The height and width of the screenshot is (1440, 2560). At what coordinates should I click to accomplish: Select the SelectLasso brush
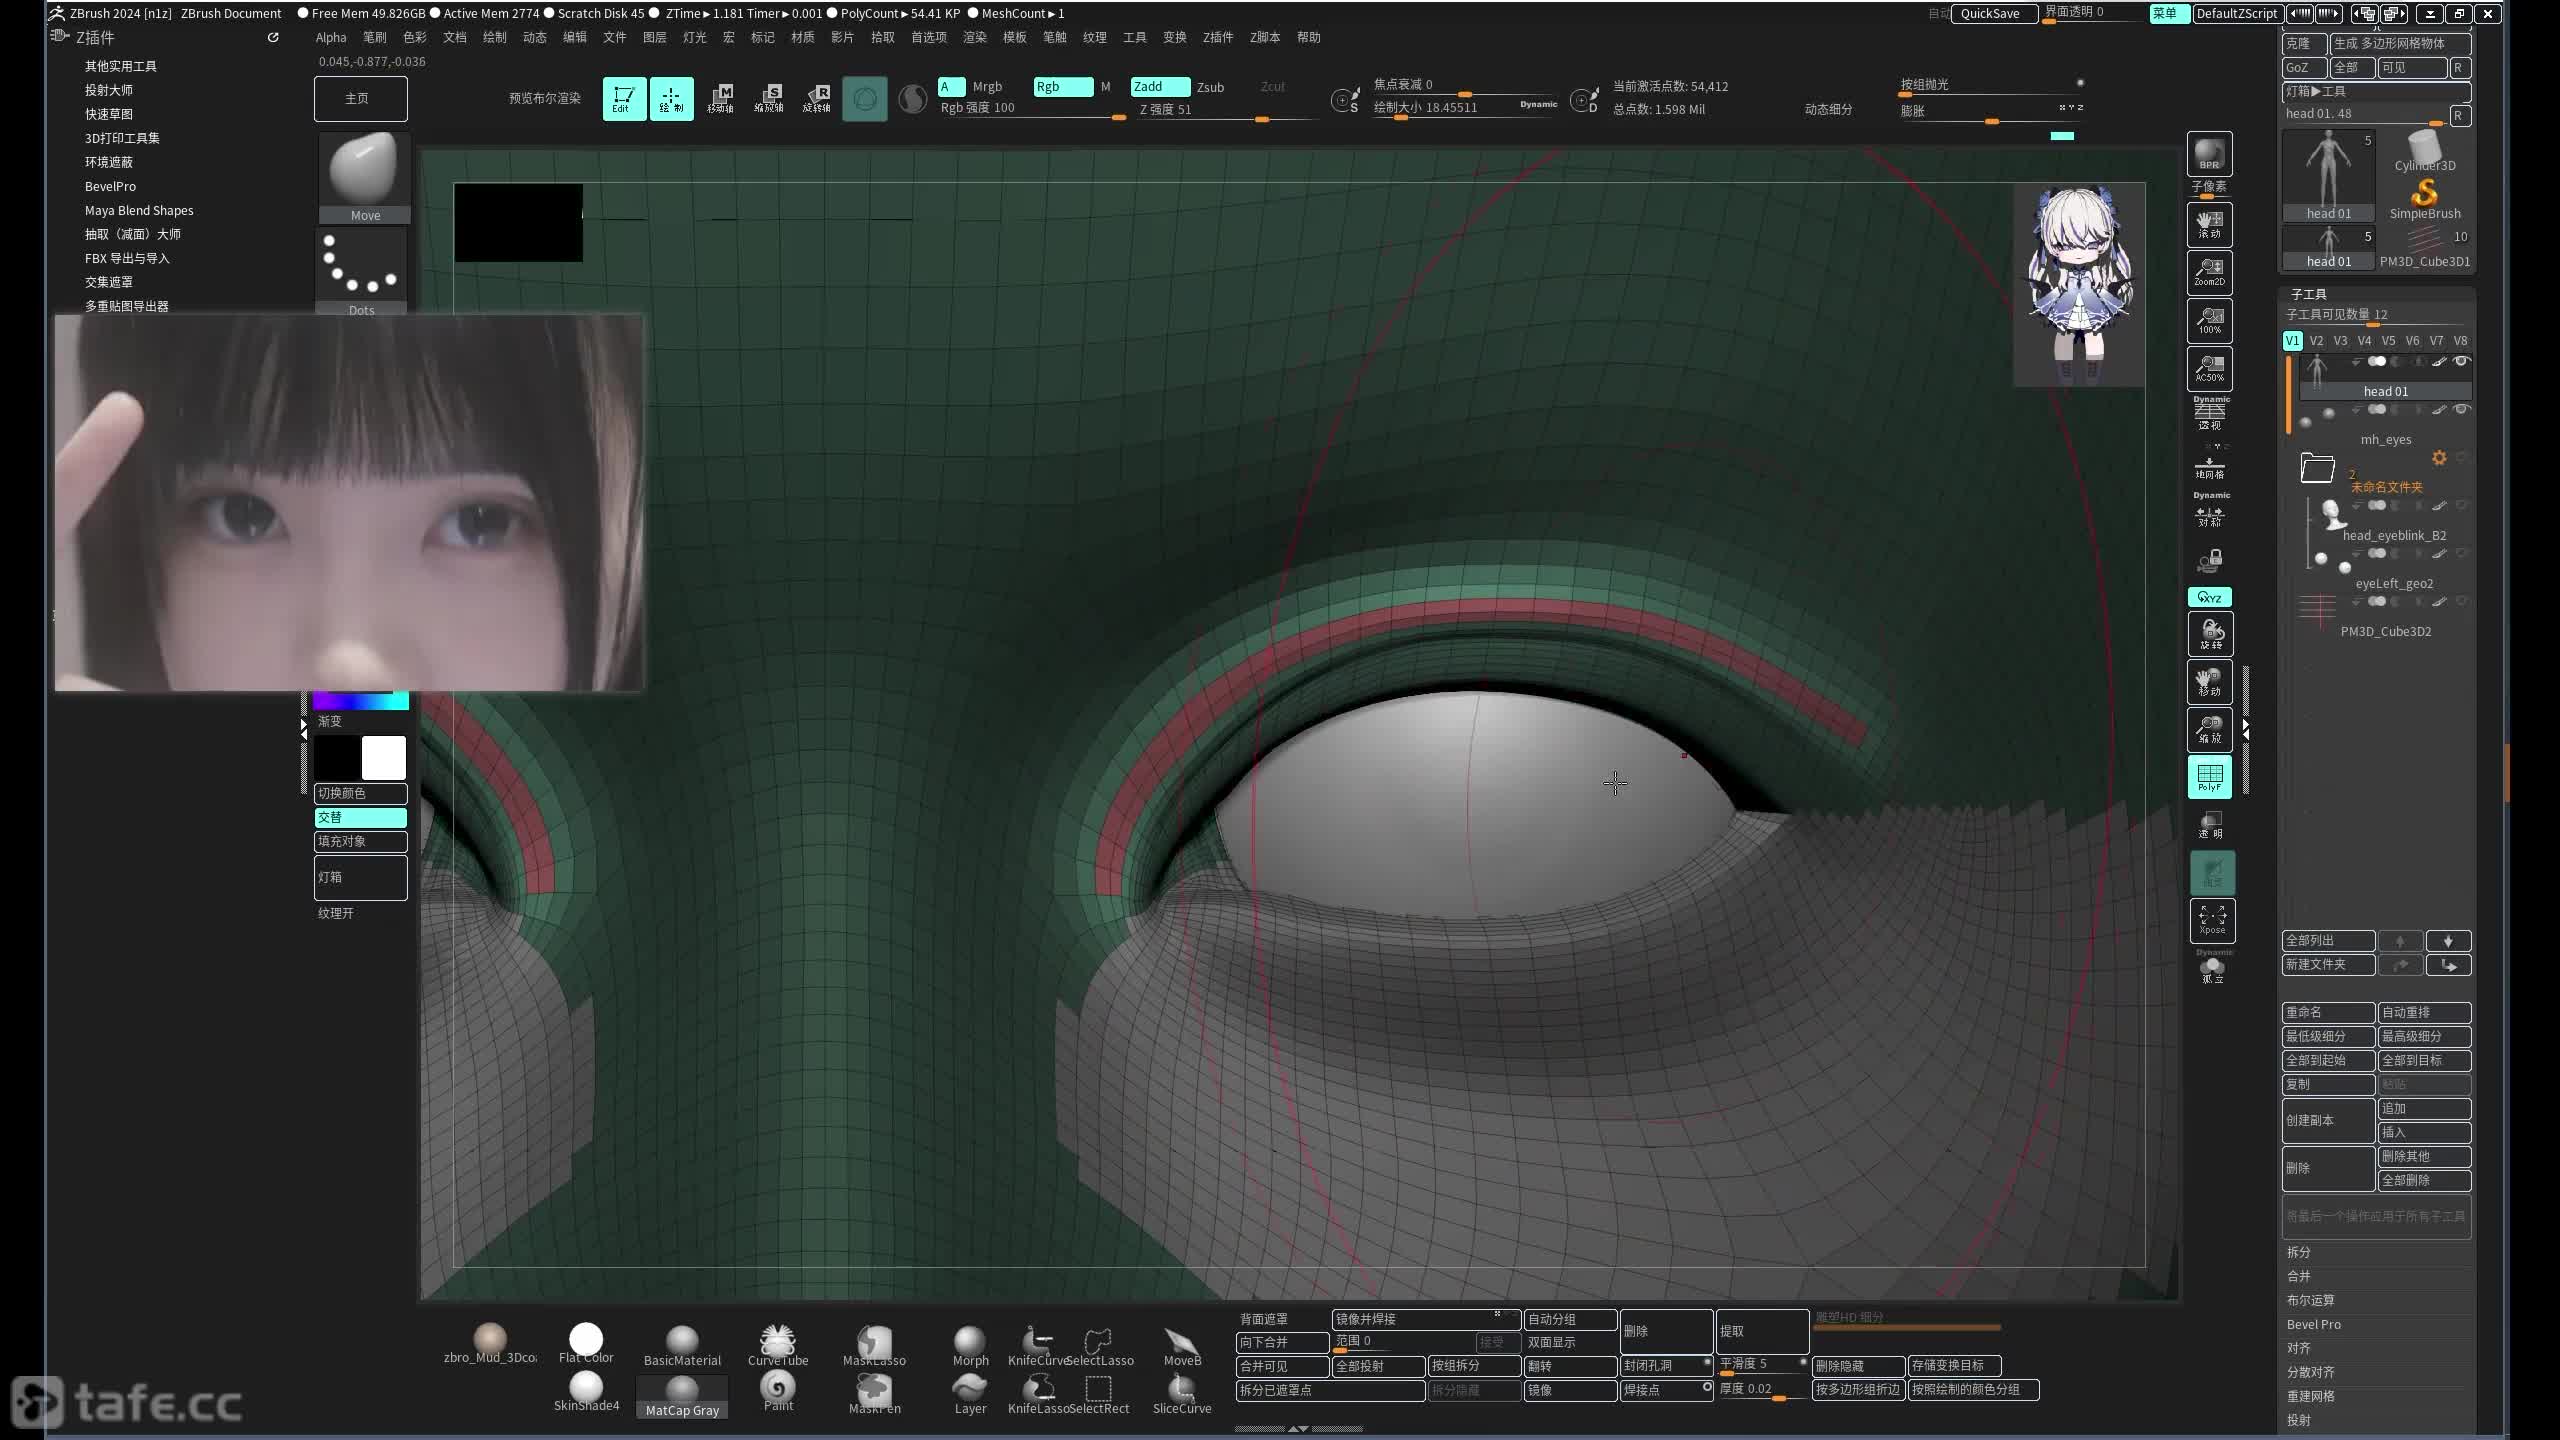point(1099,1345)
